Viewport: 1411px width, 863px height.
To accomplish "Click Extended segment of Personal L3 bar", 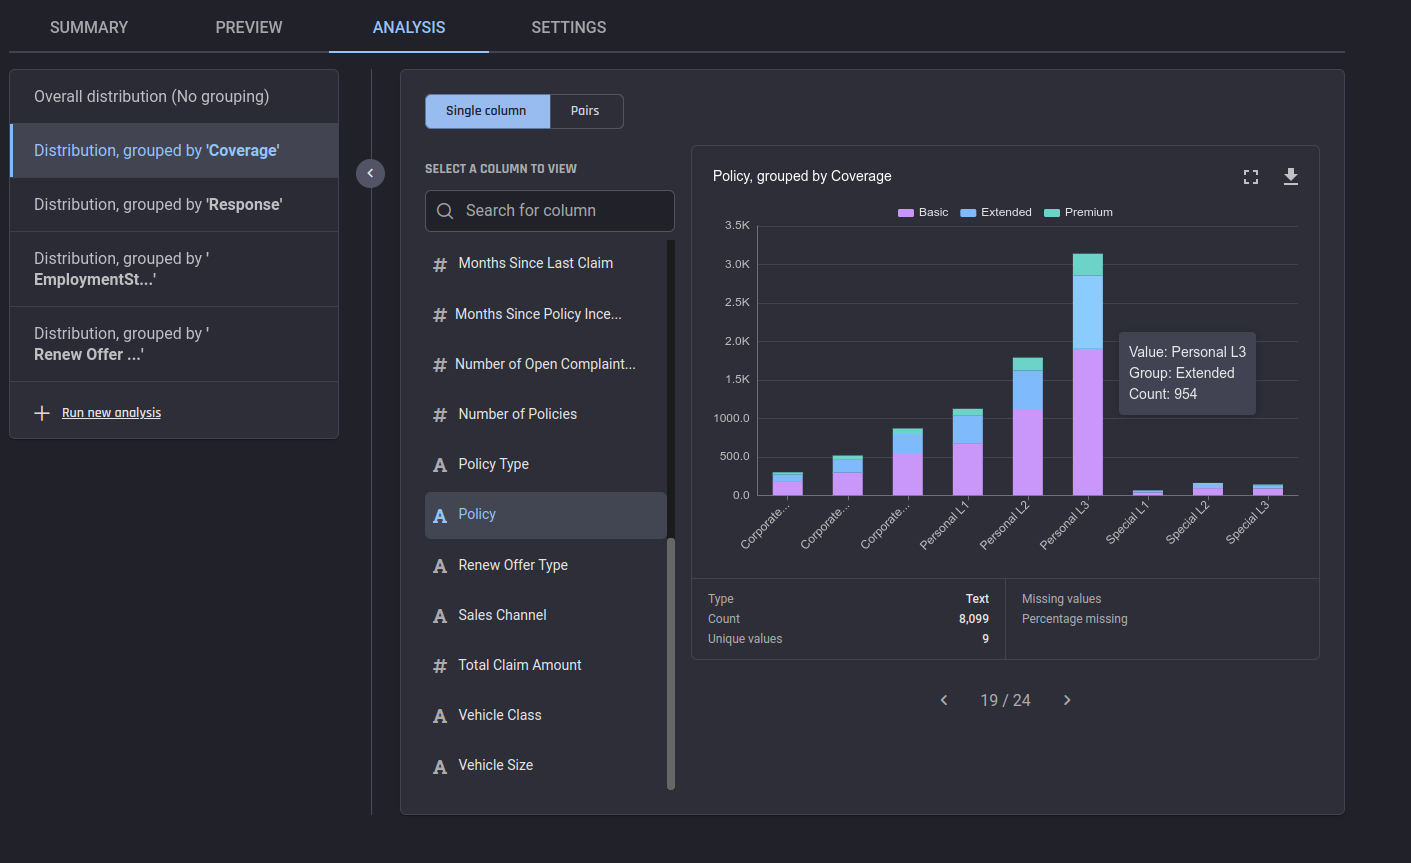I will pos(1088,312).
